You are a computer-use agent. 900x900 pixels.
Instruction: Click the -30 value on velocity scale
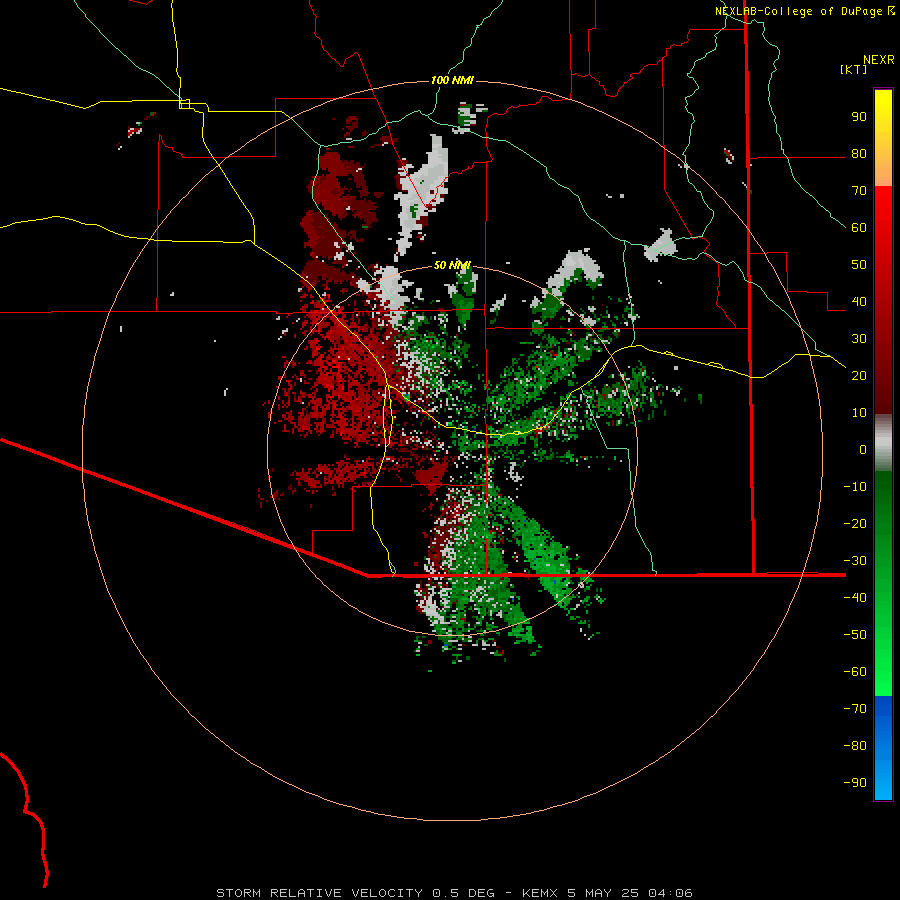[855, 561]
